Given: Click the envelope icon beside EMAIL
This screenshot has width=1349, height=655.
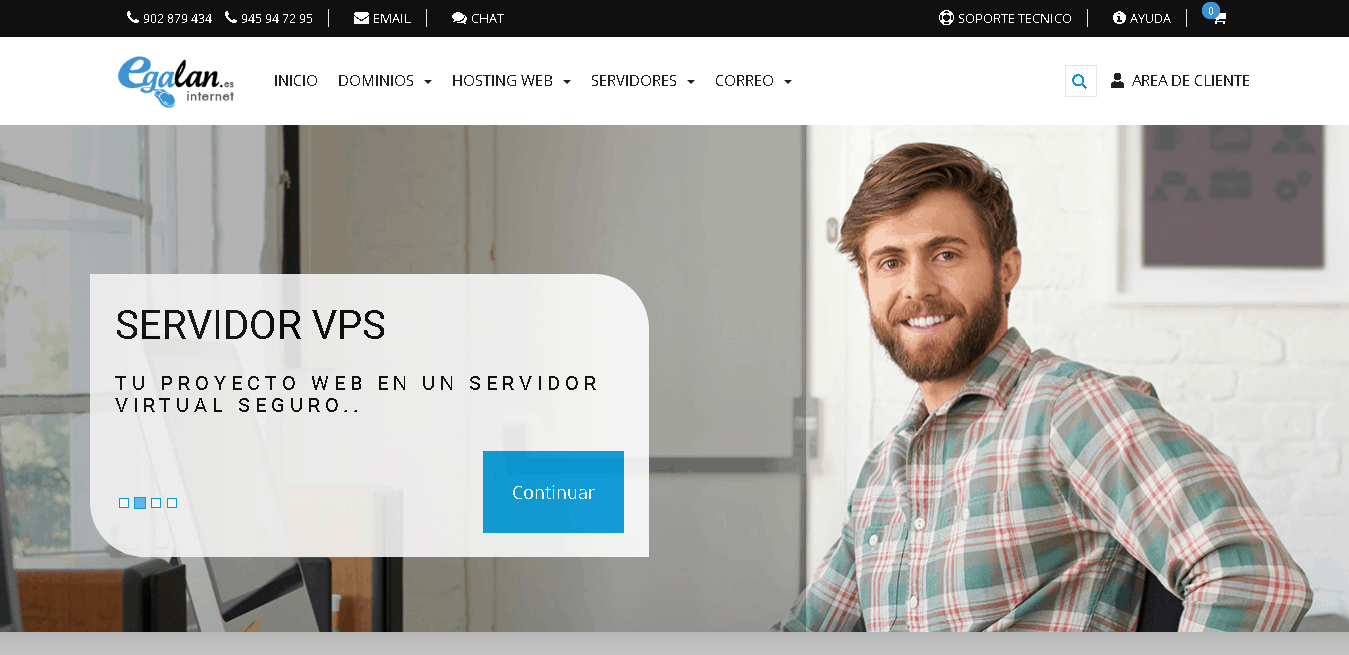Looking at the screenshot, I should (361, 18).
